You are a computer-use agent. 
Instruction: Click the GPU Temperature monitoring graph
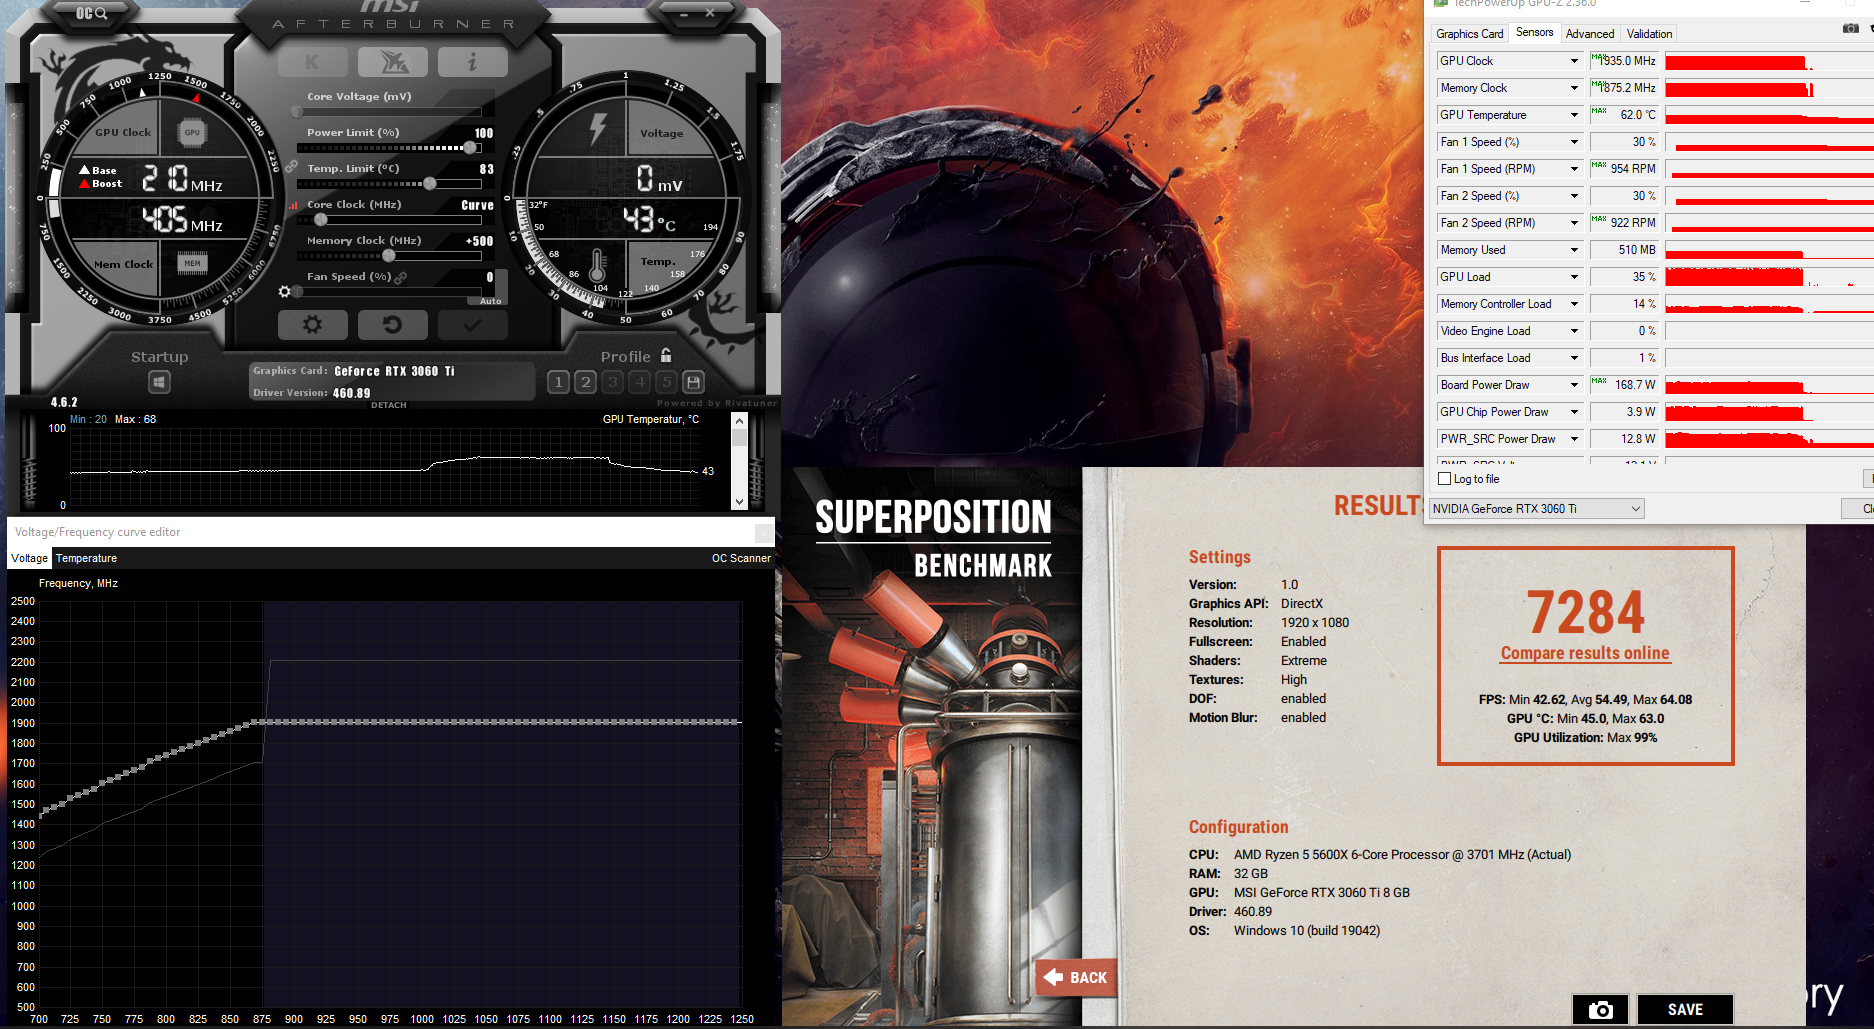tap(385, 467)
